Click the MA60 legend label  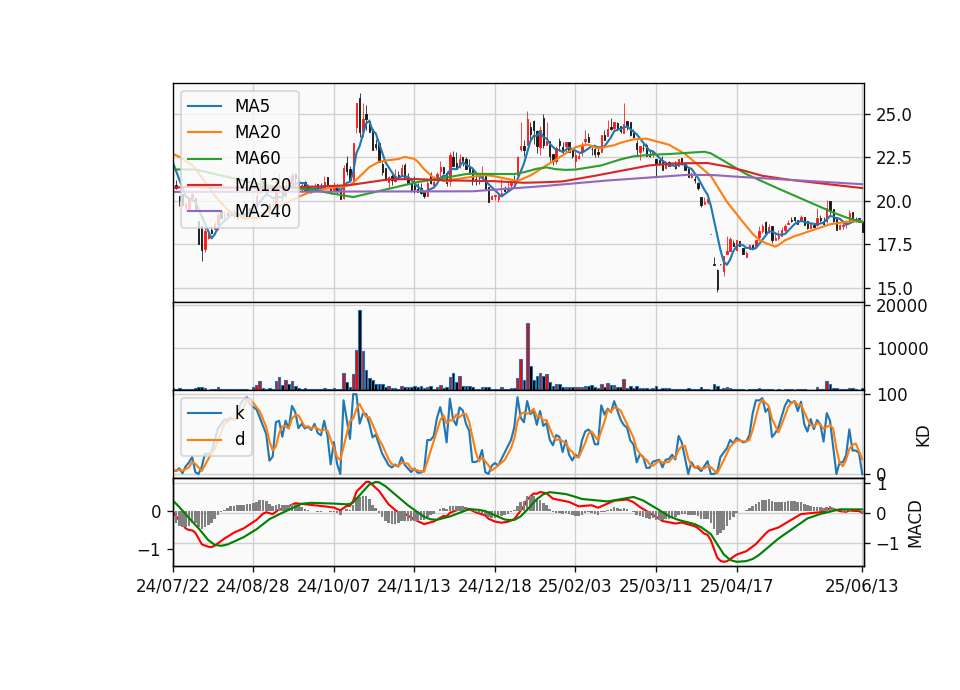(x=258, y=159)
